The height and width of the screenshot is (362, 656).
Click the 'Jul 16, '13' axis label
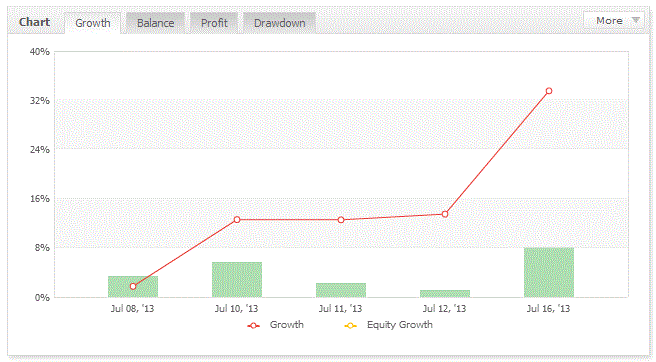548,309
